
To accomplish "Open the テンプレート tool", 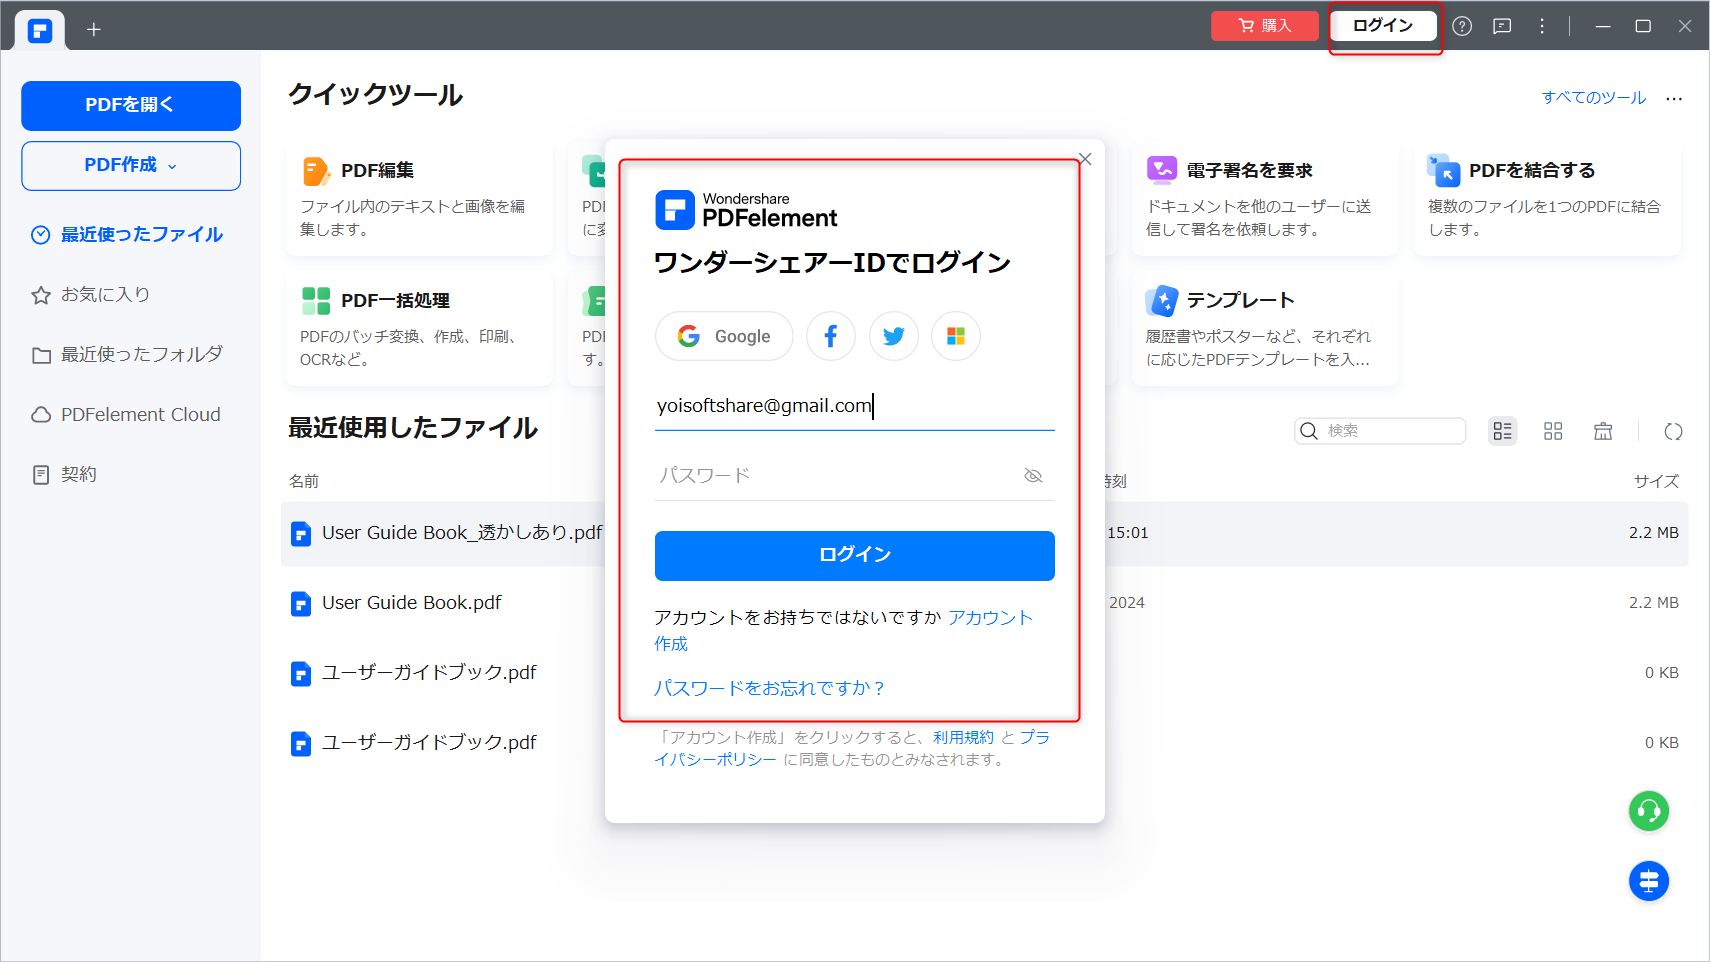I will [x=1265, y=329].
